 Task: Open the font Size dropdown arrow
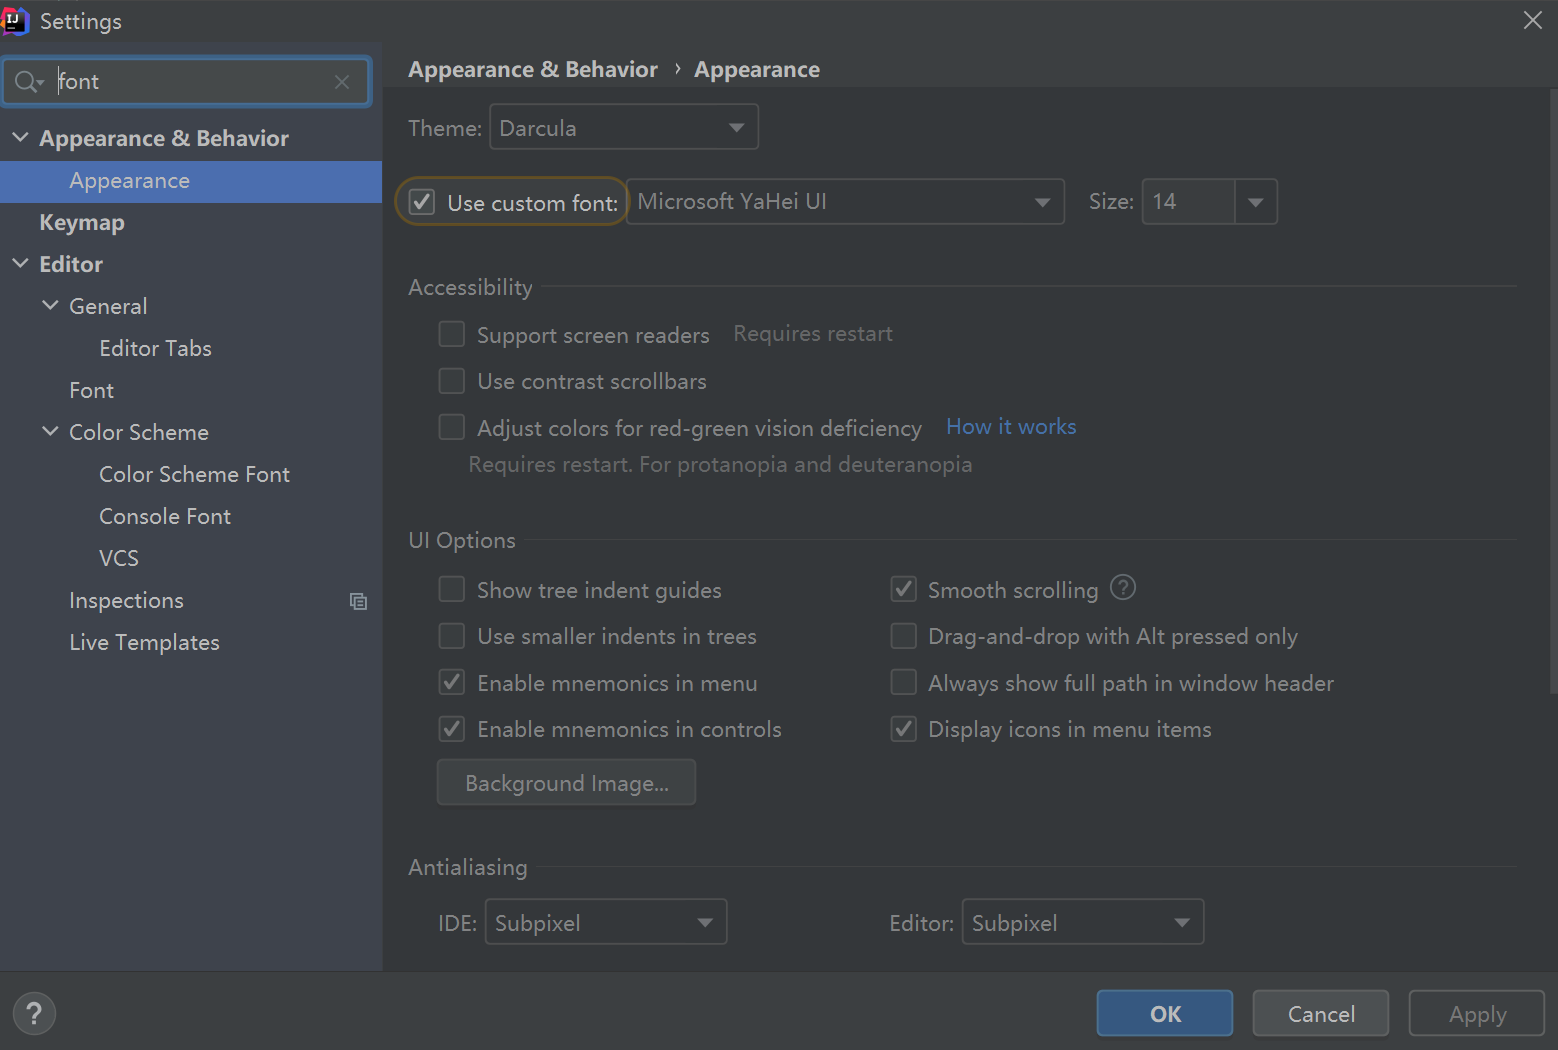[1256, 202]
